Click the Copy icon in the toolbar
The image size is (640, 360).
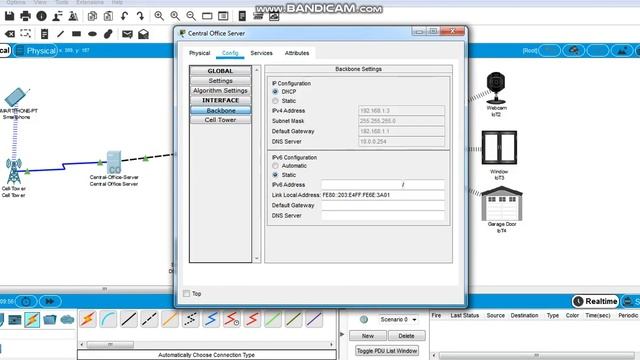pyautogui.click(x=92, y=16)
